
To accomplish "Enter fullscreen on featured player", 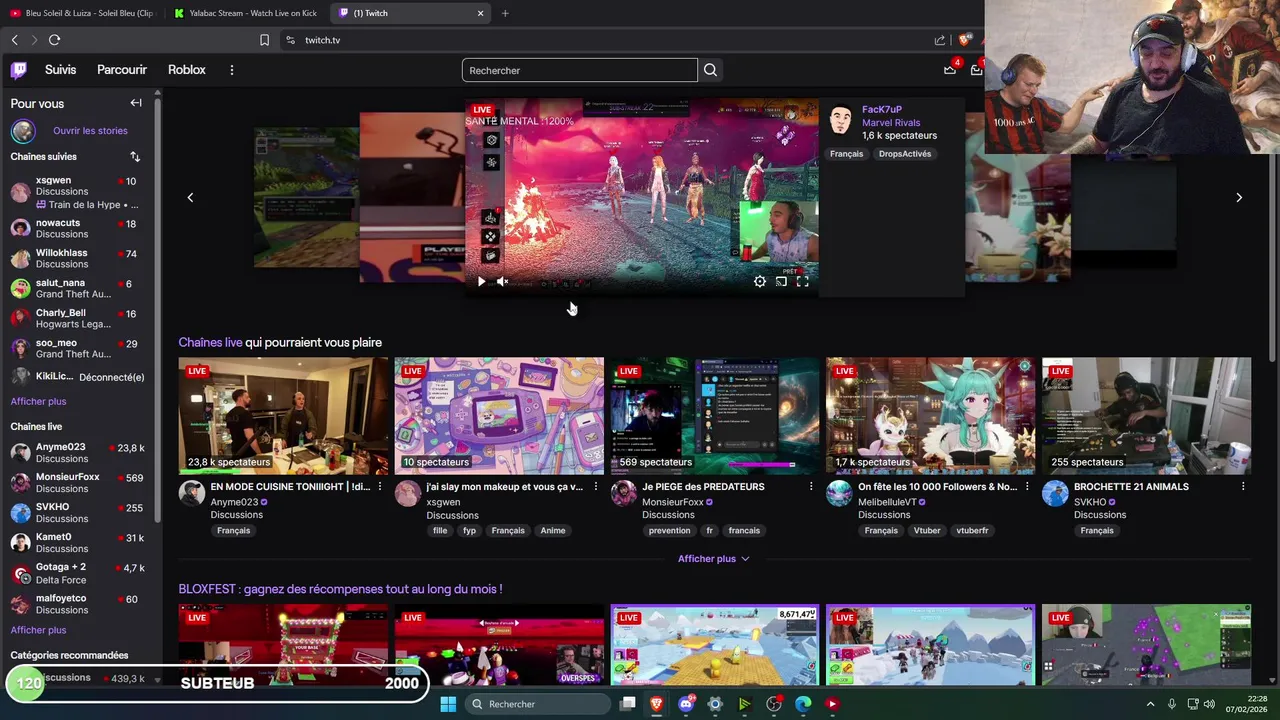I will point(802,282).
